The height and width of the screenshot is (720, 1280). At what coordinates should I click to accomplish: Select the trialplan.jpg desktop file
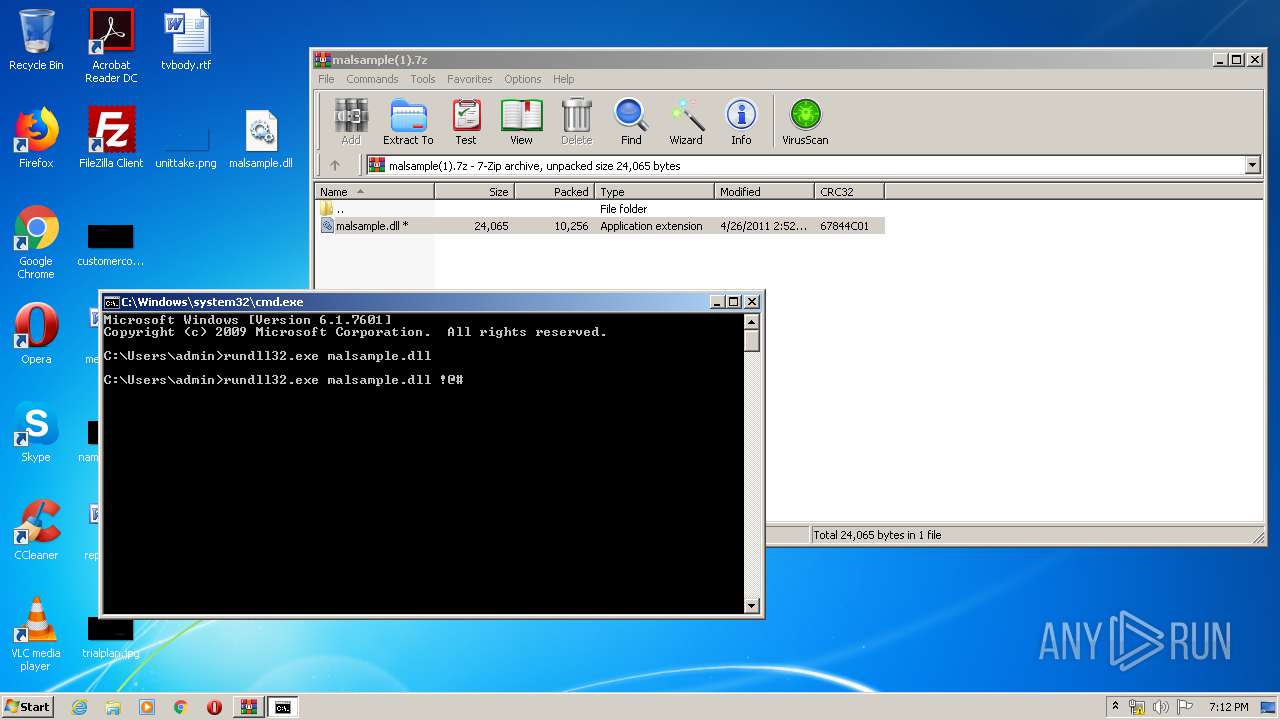[111, 636]
